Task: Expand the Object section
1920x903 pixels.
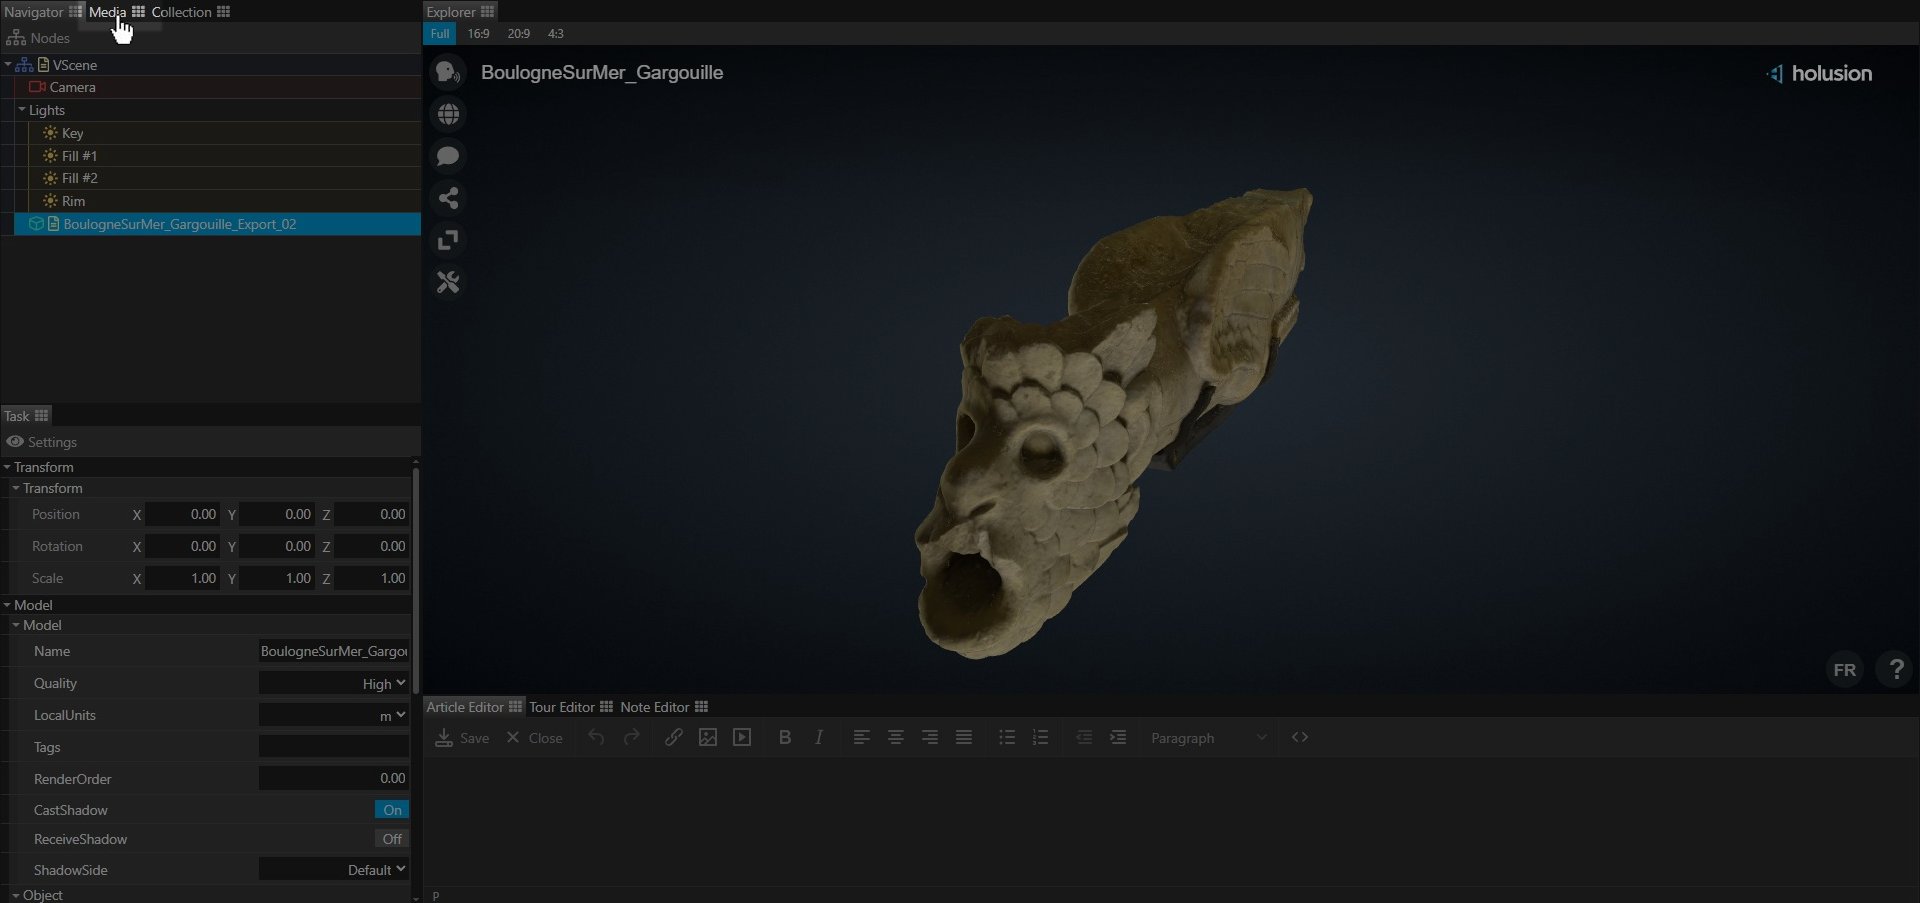Action: click(16, 895)
